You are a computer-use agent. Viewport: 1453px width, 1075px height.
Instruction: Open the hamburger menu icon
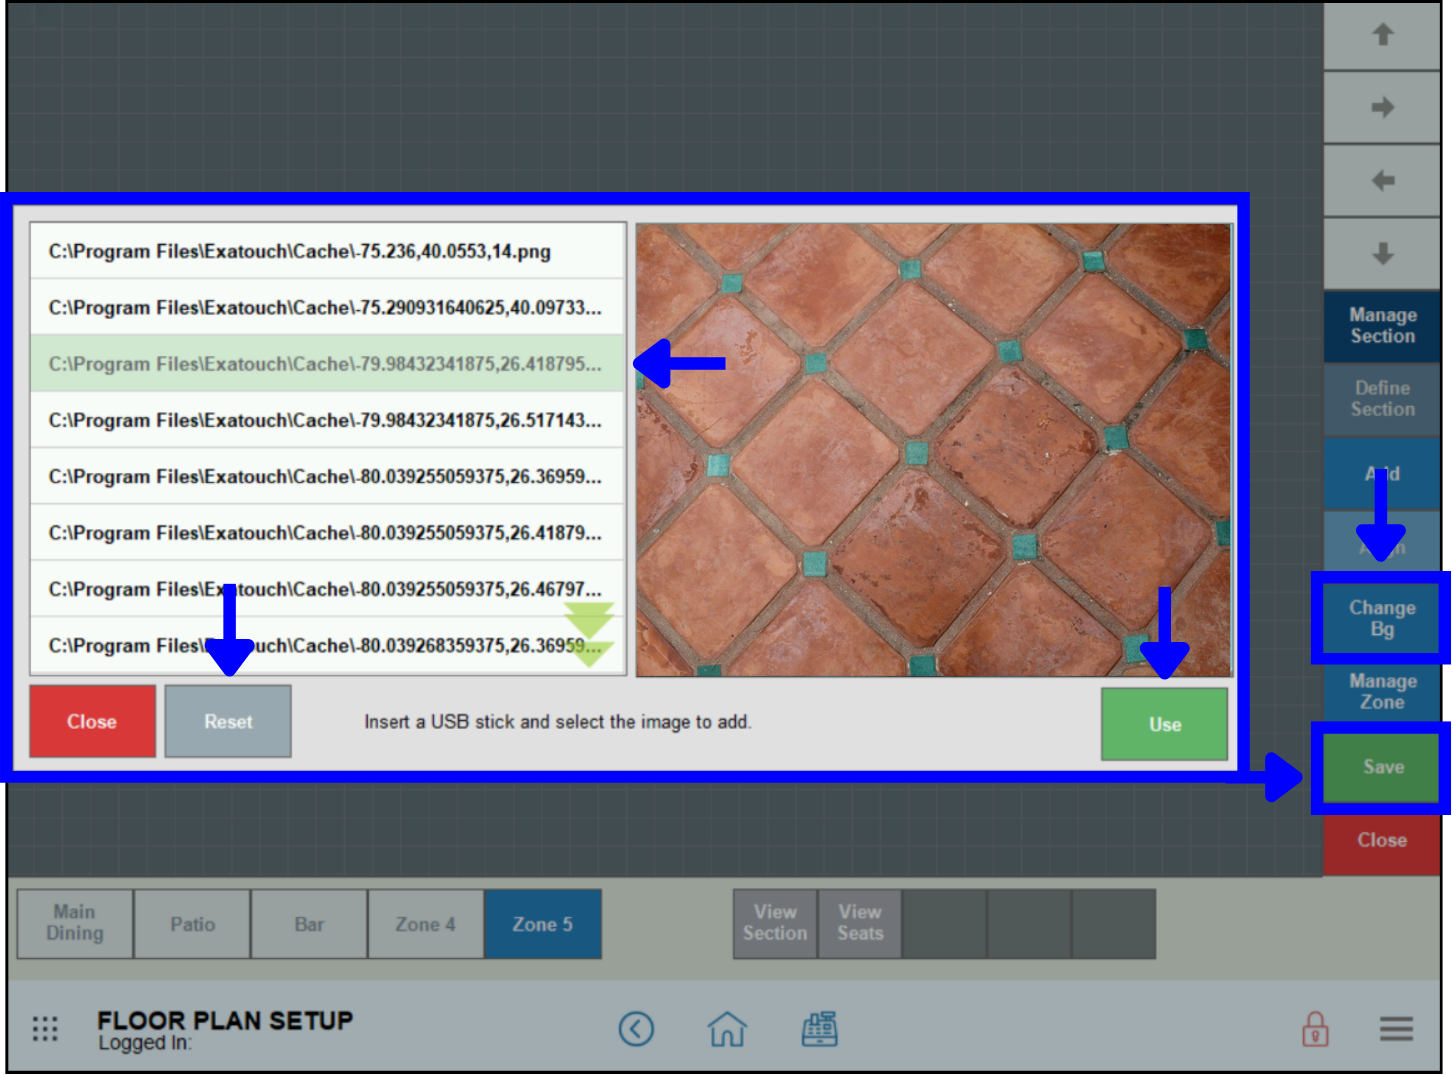[1396, 1029]
